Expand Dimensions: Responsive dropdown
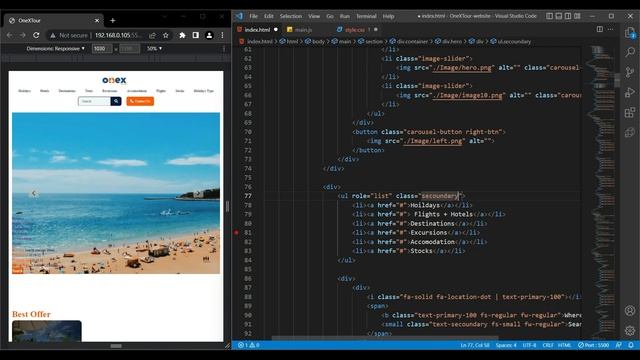The image size is (640, 360). (56, 49)
